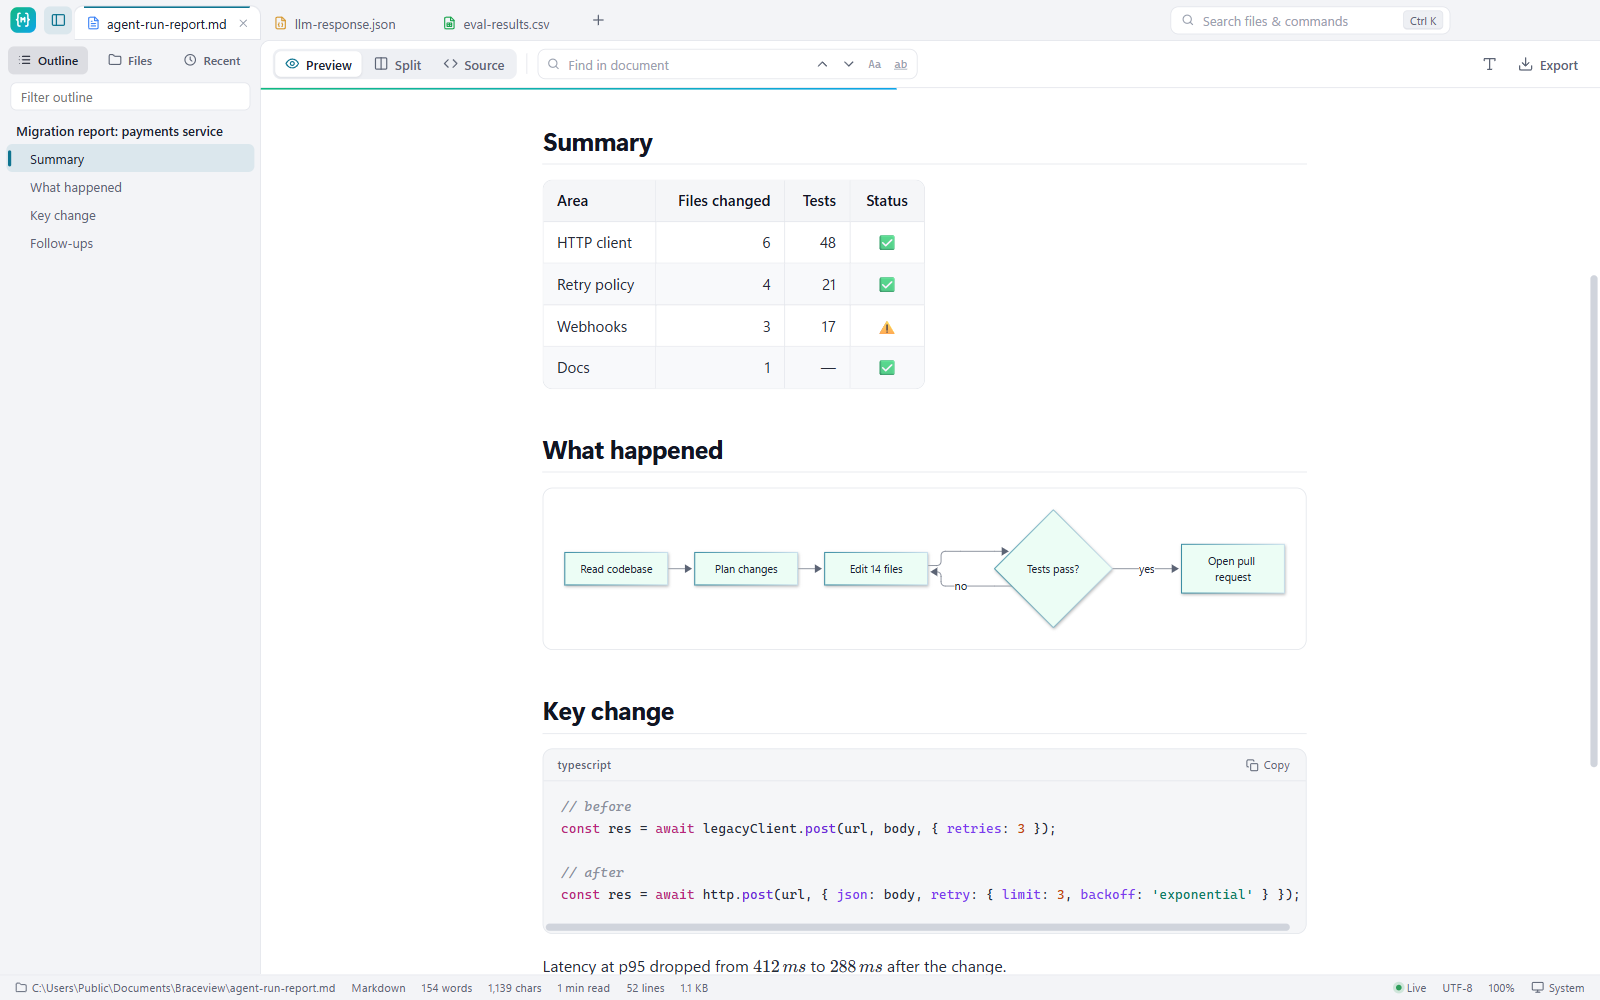This screenshot has width=1600, height=1000.
Task: Focus the Search files & commands box
Action: pos(1310,21)
